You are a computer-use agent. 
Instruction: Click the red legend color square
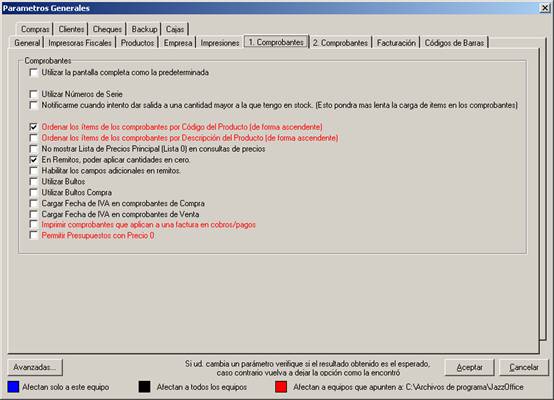tap(281, 387)
